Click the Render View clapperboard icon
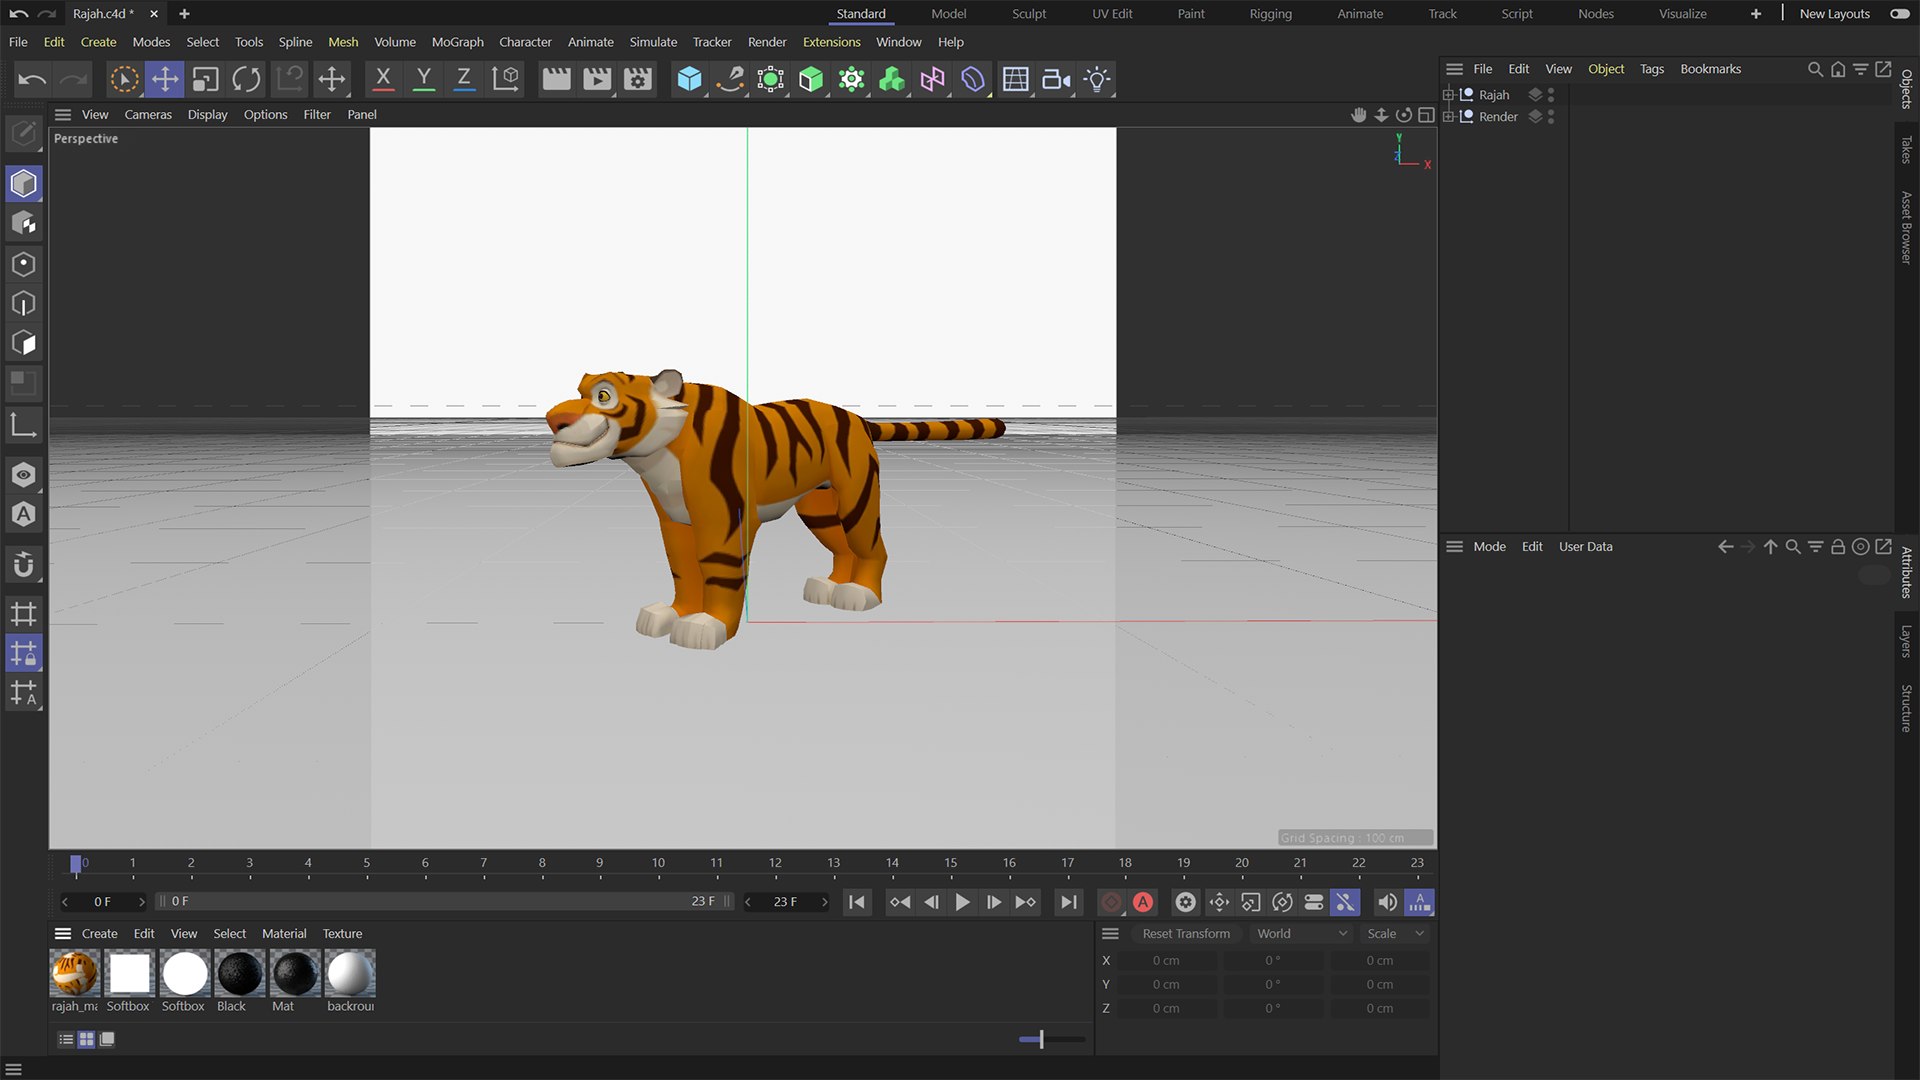1920x1080 pixels. [x=556, y=79]
